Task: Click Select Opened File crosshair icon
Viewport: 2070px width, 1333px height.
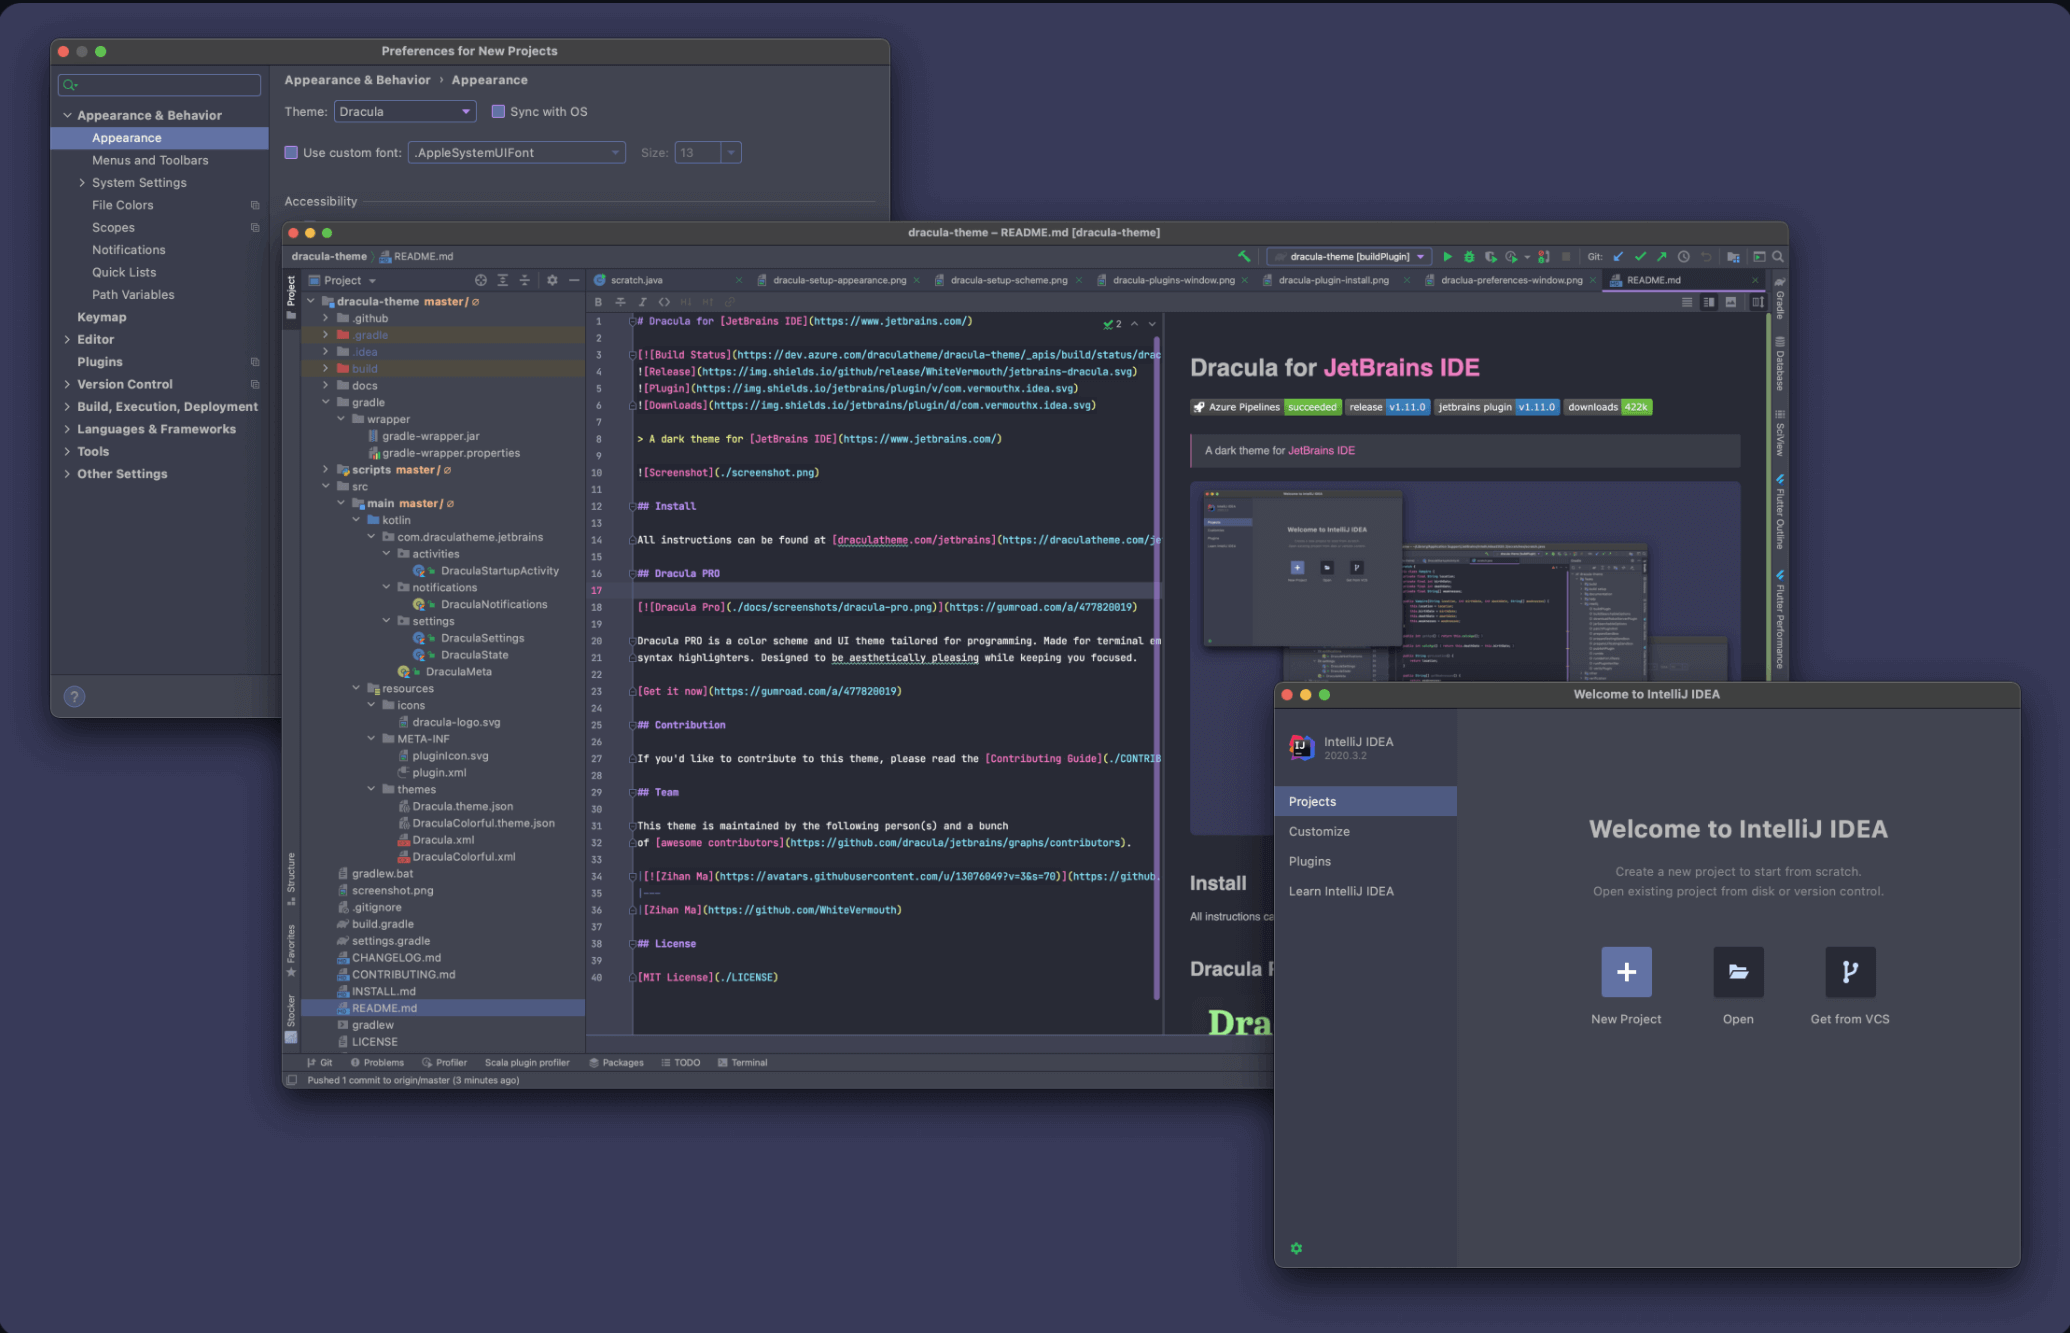Action: pos(481,280)
